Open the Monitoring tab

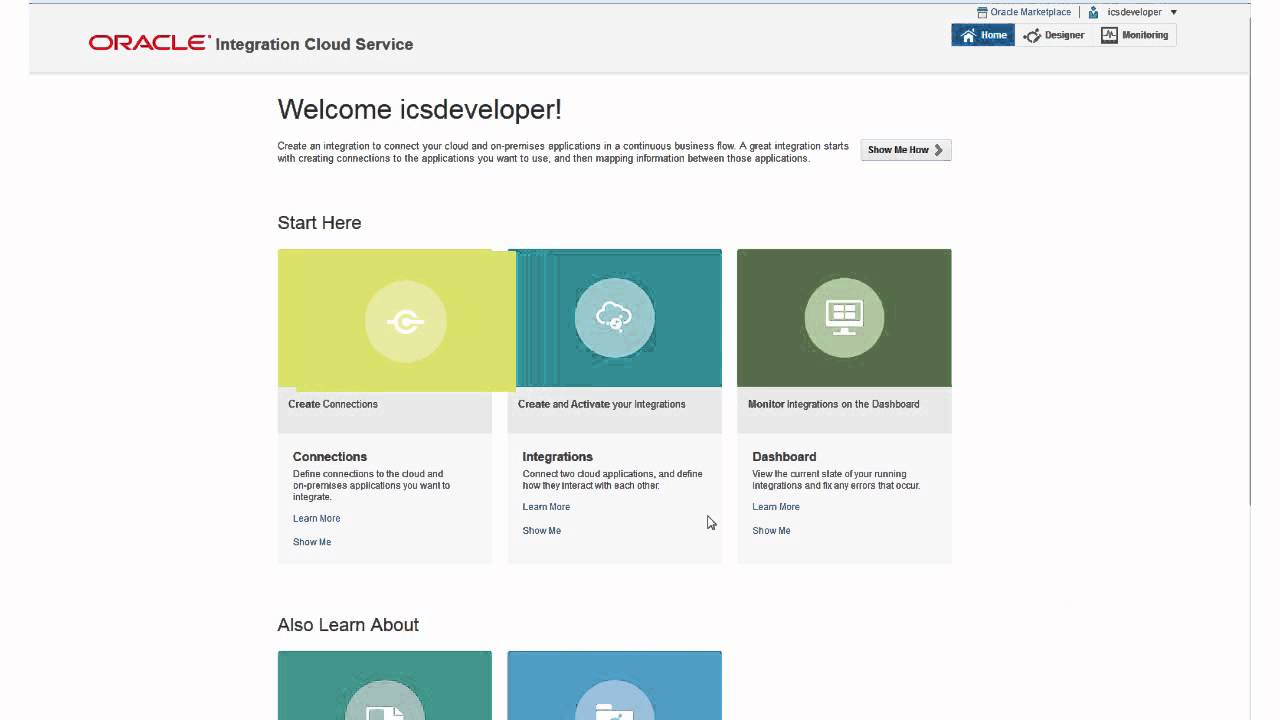[1135, 35]
